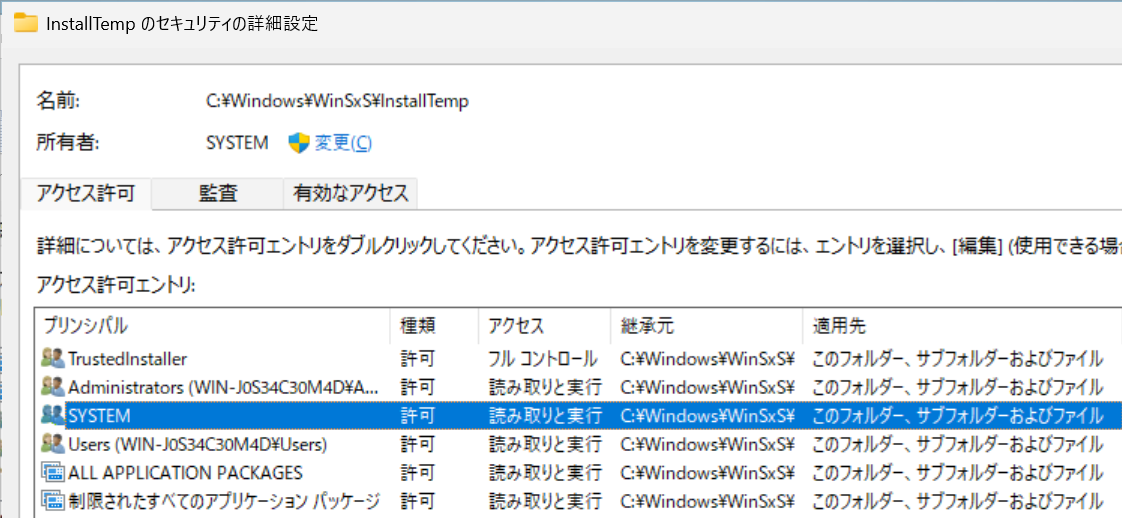
Task: Click the 制限されたすべてのアプリケーション パッケージ icon
Action: tap(53, 502)
